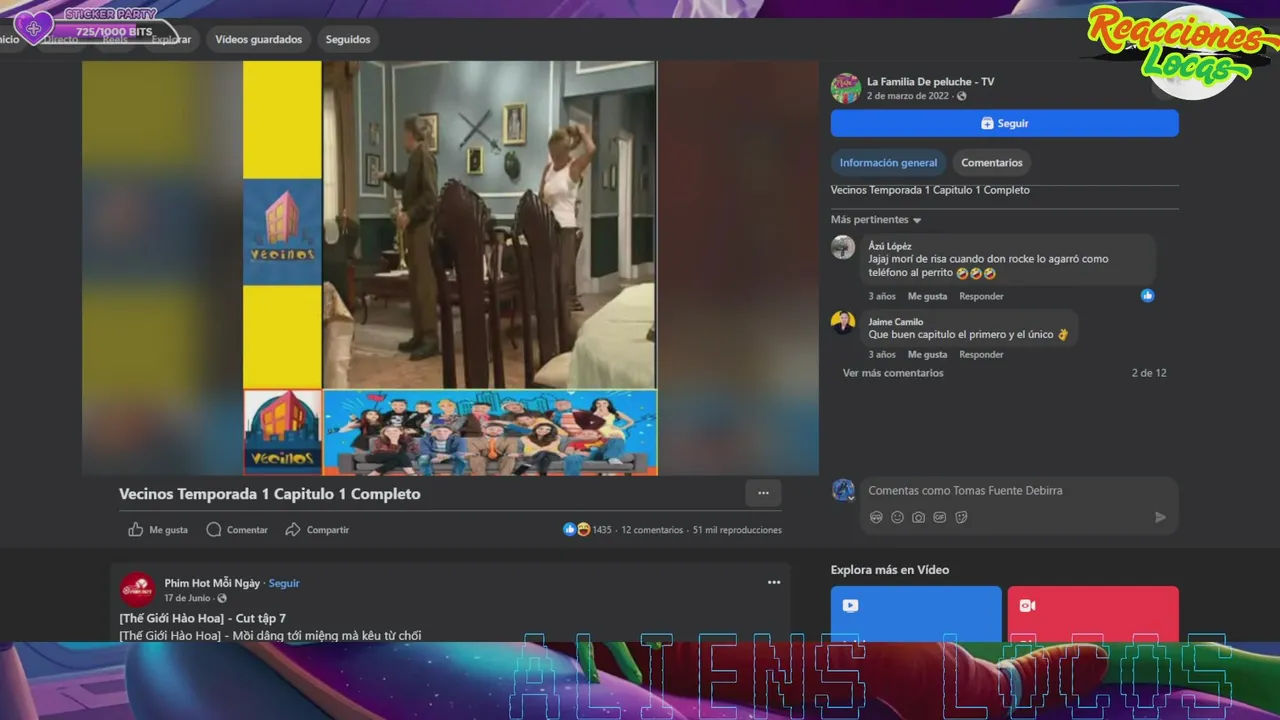The image size is (1280, 720).
Task: Open the Seguidos tab
Action: point(348,39)
